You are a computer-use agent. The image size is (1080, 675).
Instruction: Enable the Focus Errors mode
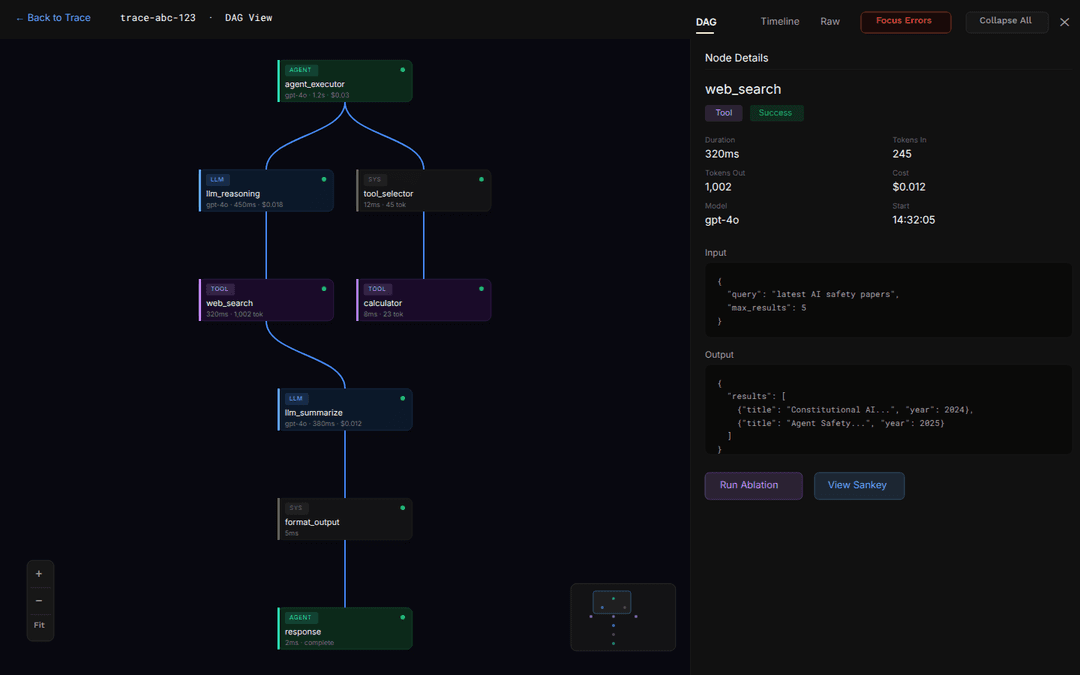coord(905,20)
